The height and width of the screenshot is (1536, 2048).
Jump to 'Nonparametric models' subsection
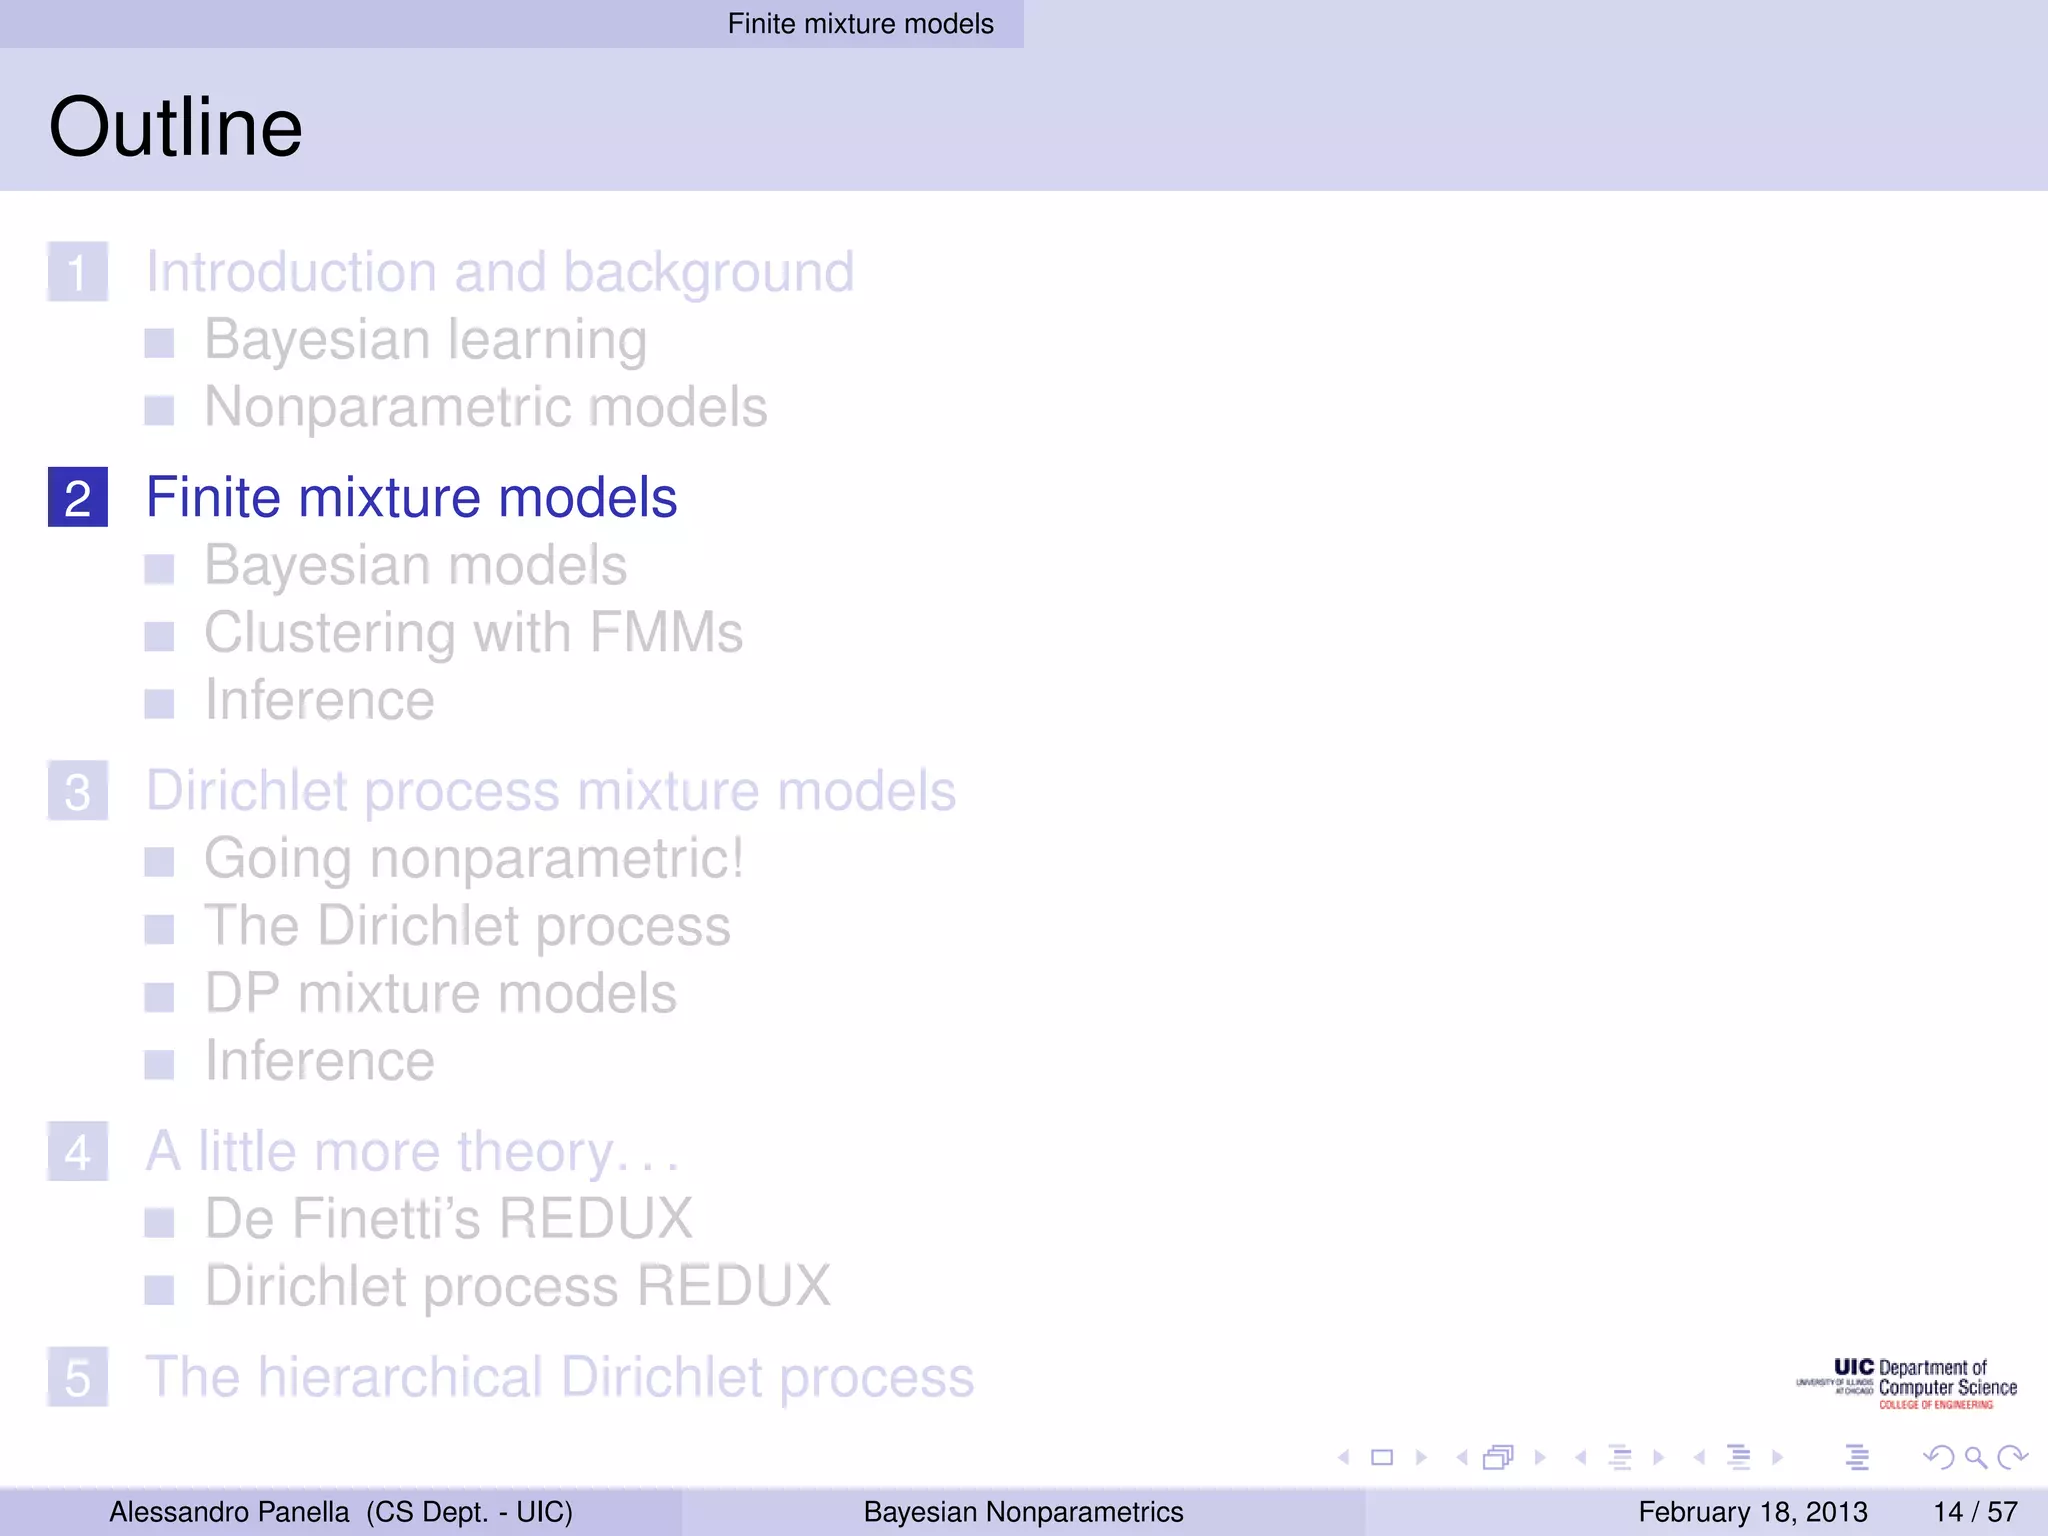pyautogui.click(x=486, y=407)
